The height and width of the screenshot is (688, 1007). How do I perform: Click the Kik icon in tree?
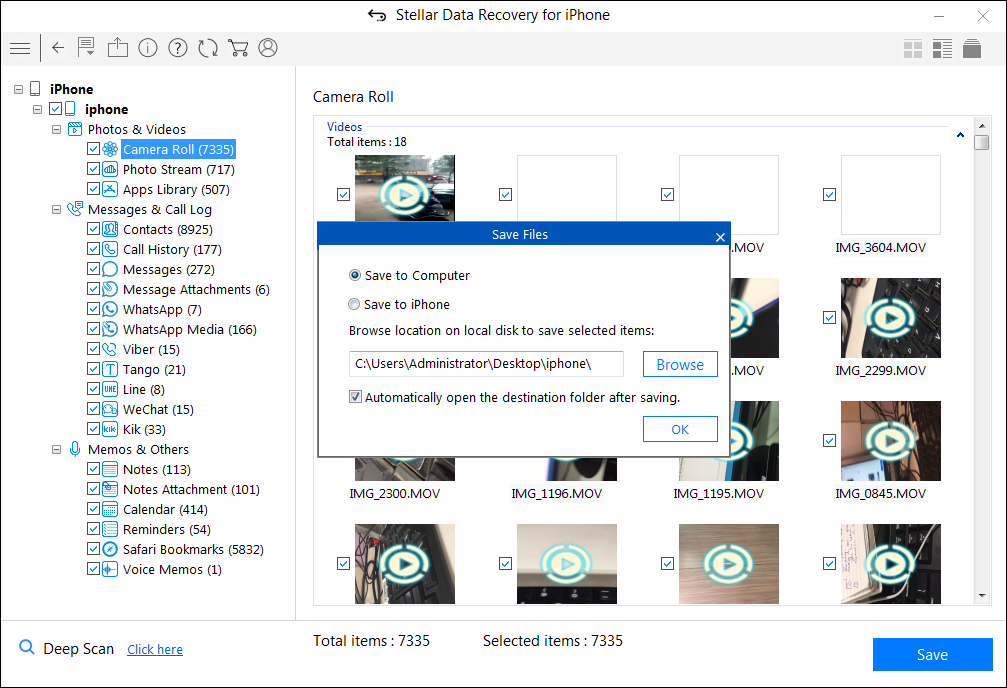110,429
